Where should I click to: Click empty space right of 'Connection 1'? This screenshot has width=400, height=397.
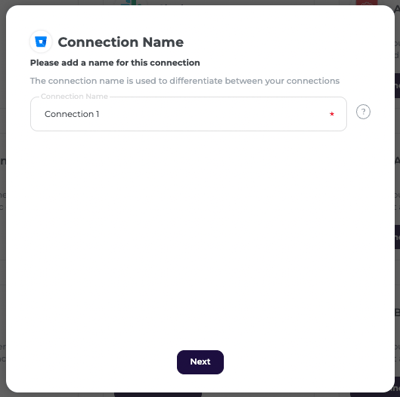pos(213,114)
